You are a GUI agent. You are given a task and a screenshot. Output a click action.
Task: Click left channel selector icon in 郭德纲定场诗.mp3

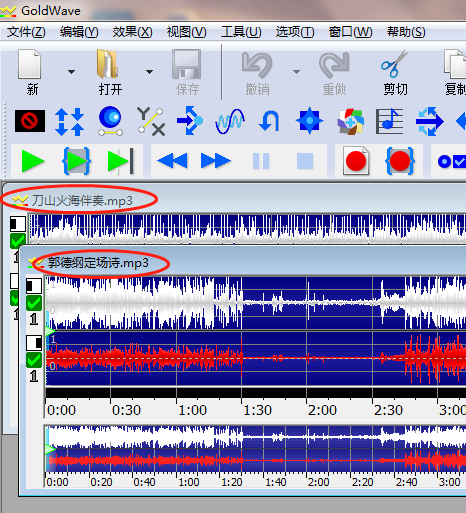pyautogui.click(x=34, y=286)
